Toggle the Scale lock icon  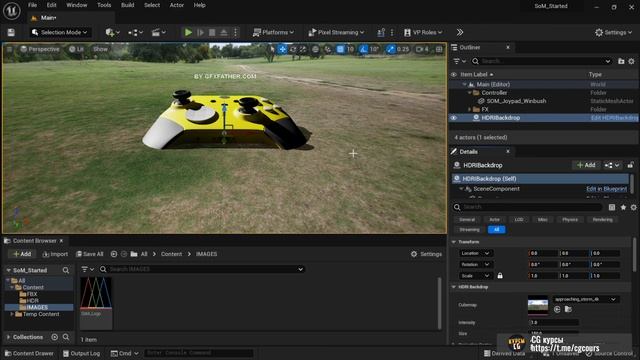pos(500,276)
